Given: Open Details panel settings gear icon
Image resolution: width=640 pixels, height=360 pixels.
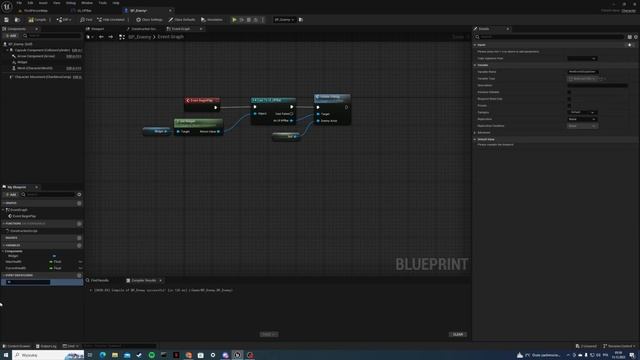Looking at the screenshot, I should coord(636,37).
